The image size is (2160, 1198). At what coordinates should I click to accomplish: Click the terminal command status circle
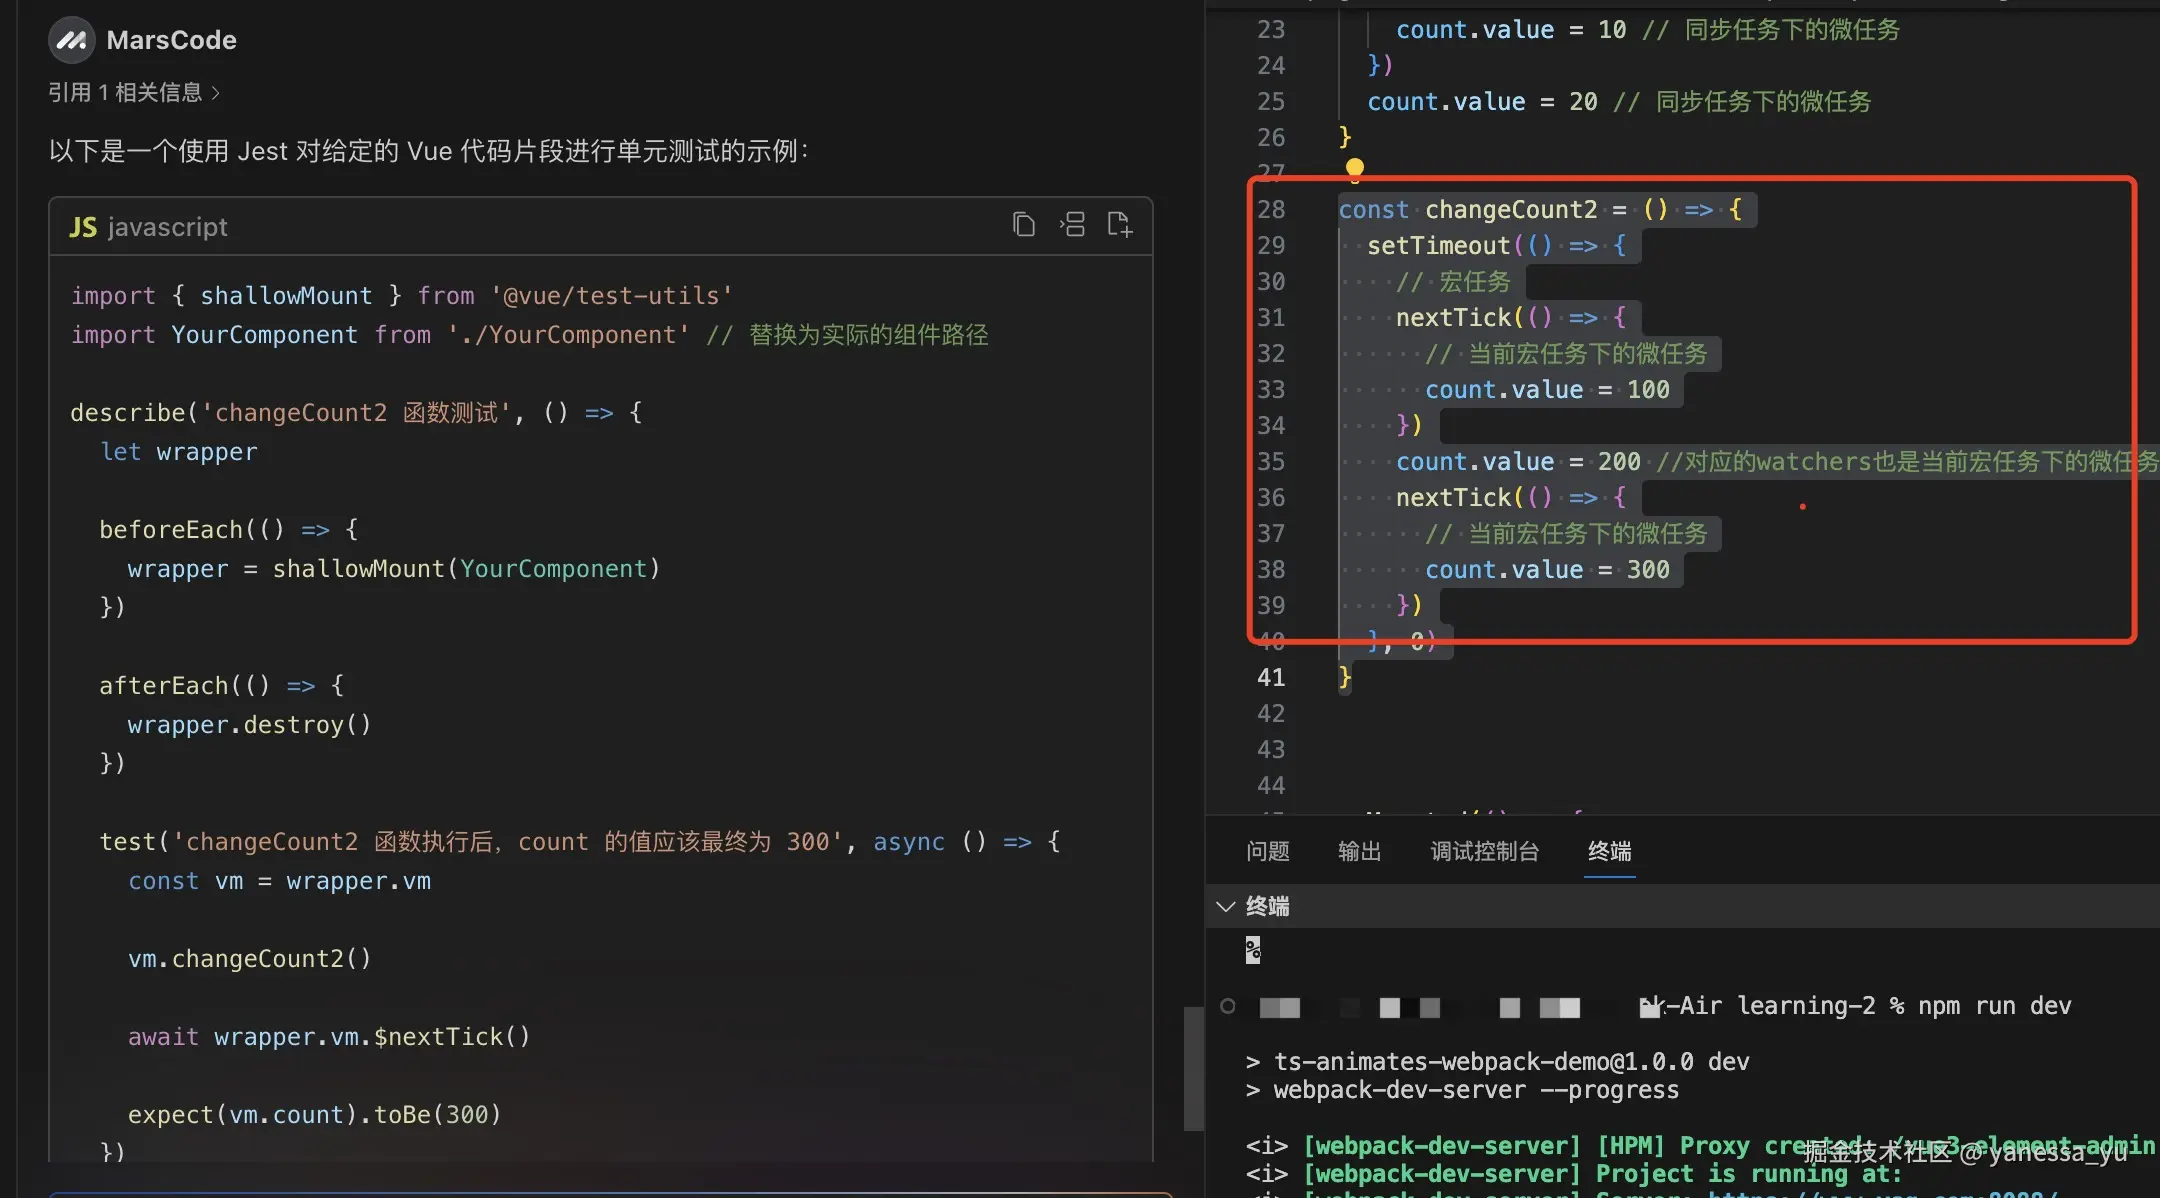coord(1227,1006)
